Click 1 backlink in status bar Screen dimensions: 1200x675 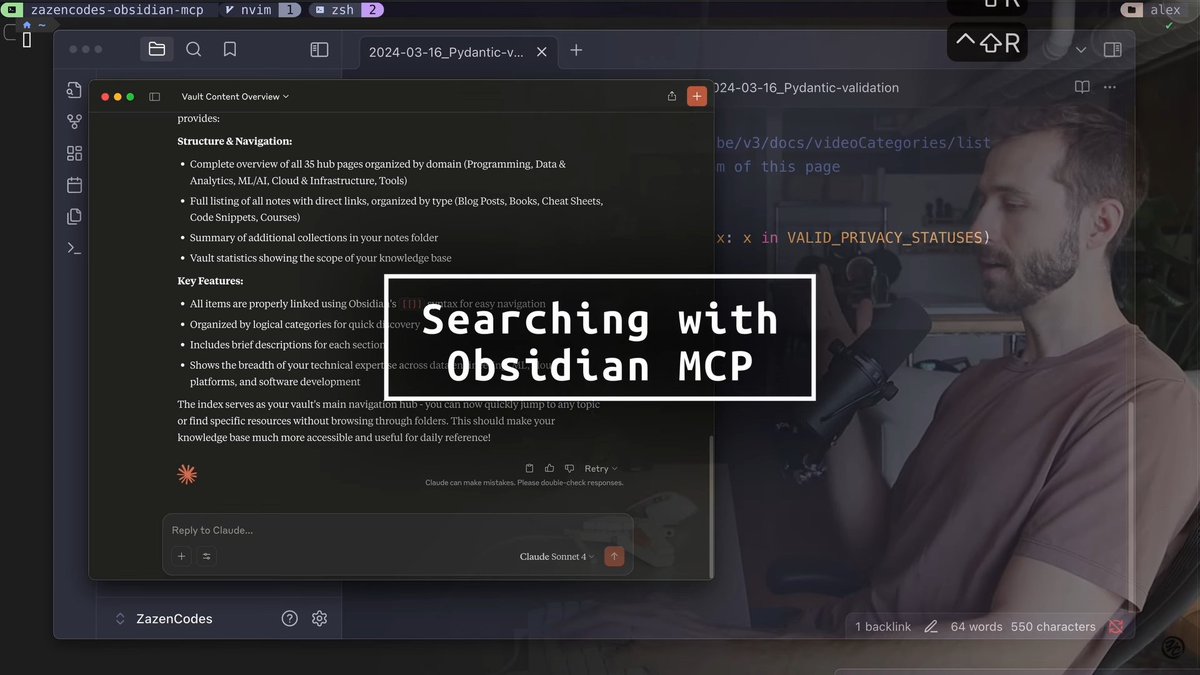click(x=883, y=627)
